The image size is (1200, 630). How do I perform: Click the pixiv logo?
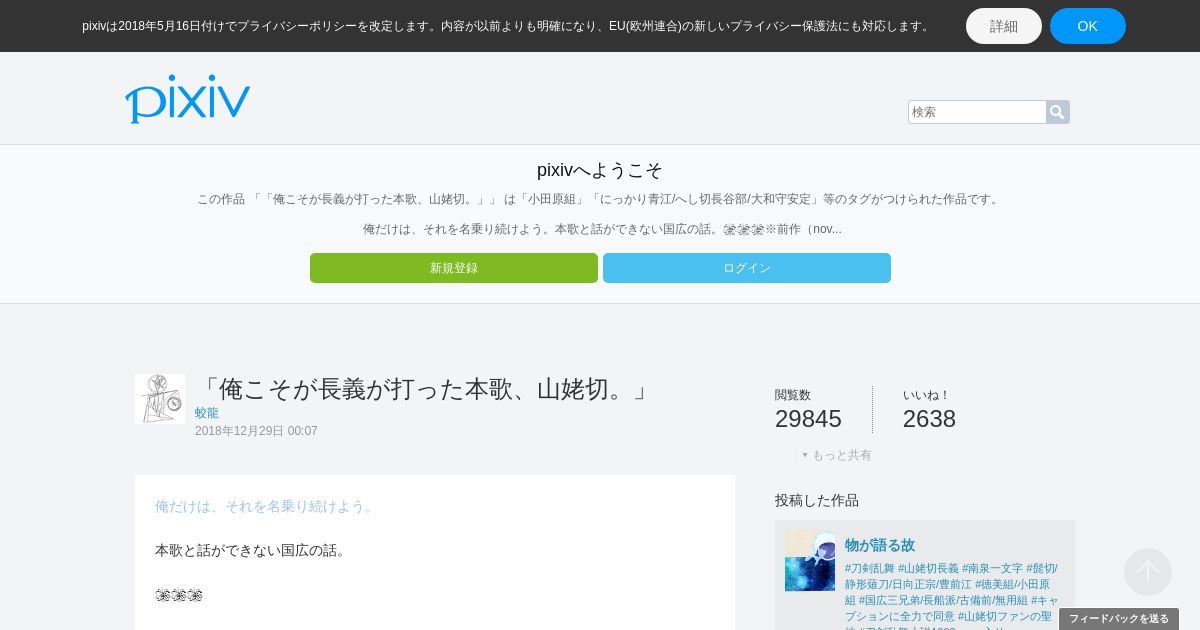pyautogui.click(x=187, y=99)
